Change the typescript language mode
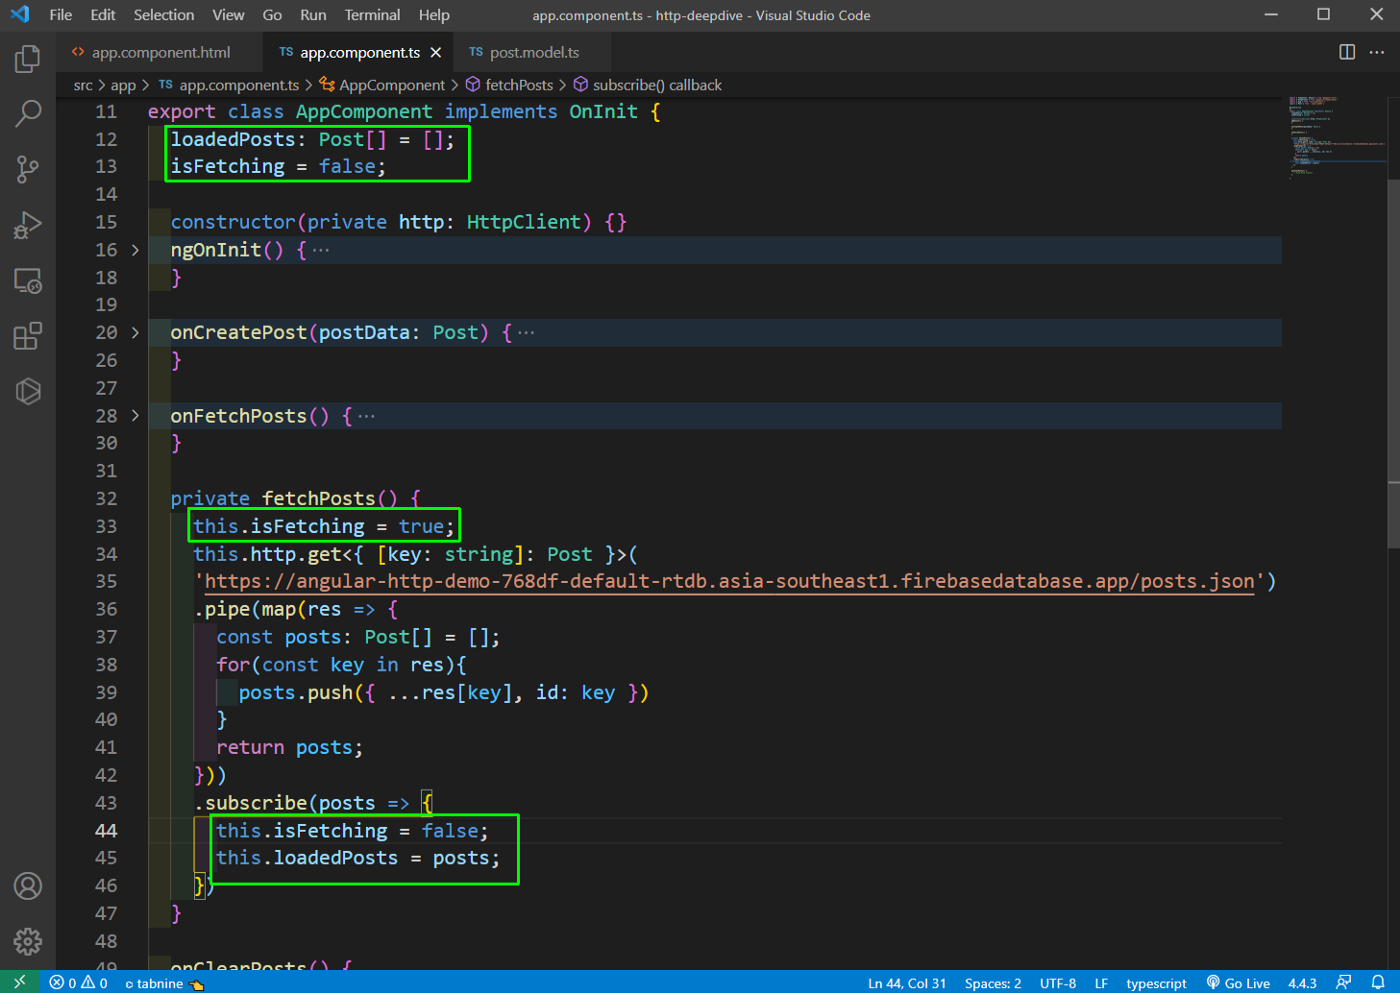This screenshot has width=1400, height=993. click(x=1156, y=983)
